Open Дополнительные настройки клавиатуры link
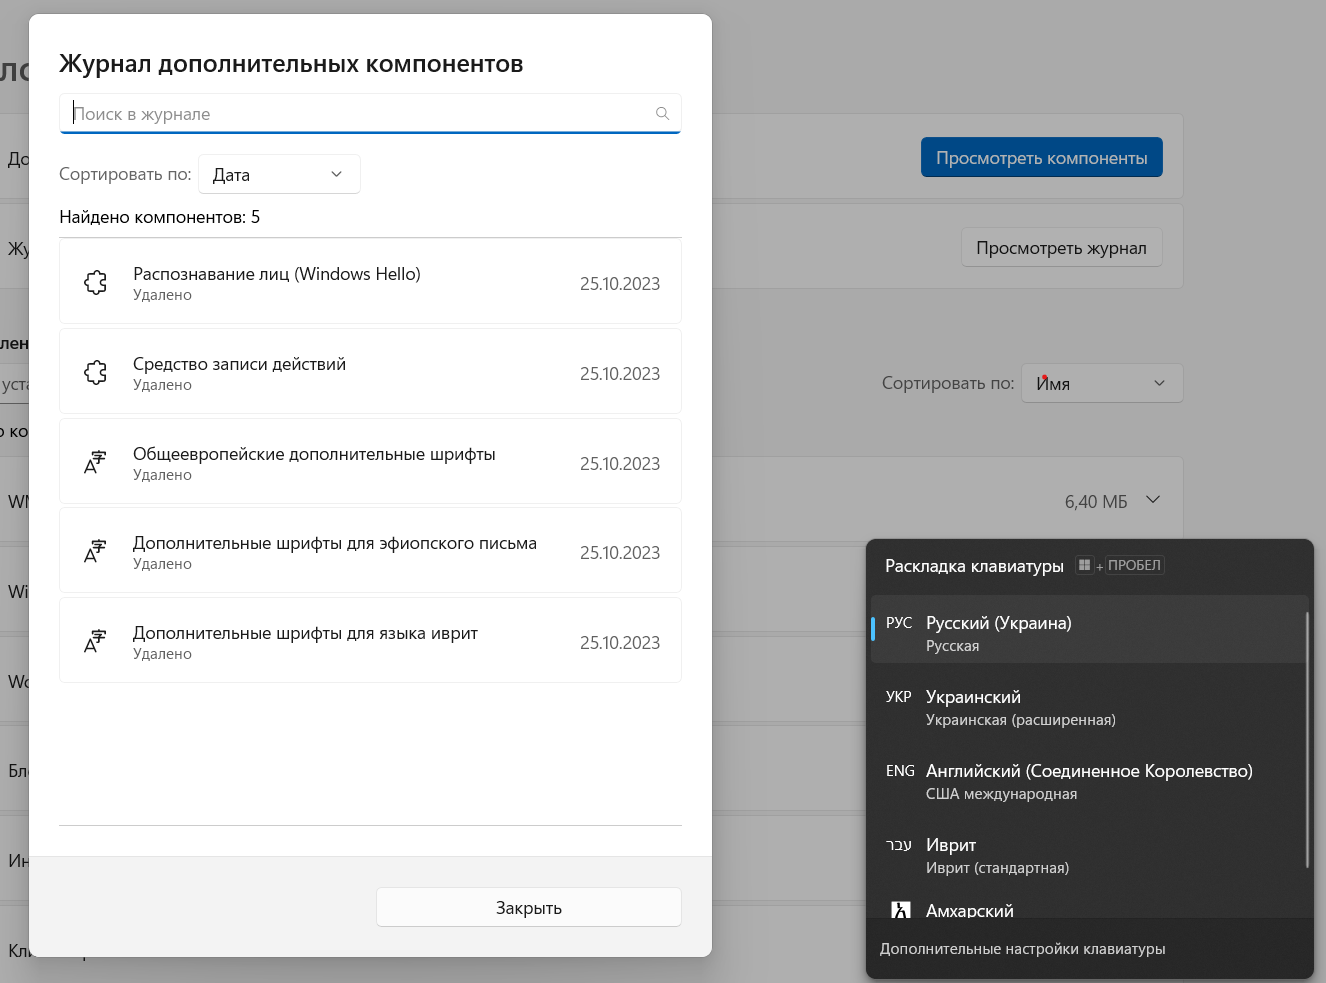Image resolution: width=1326 pixels, height=983 pixels. 1023,949
